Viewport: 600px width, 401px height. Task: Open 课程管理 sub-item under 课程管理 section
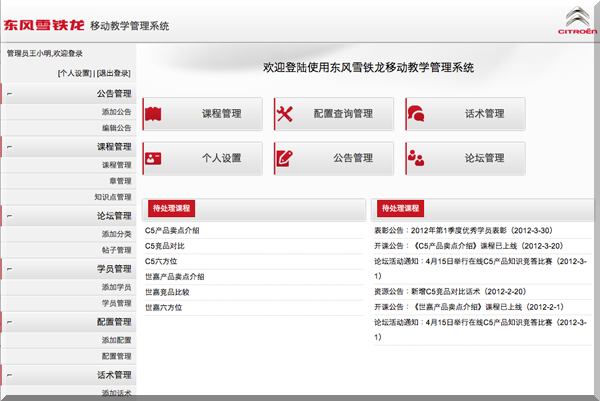(x=116, y=165)
